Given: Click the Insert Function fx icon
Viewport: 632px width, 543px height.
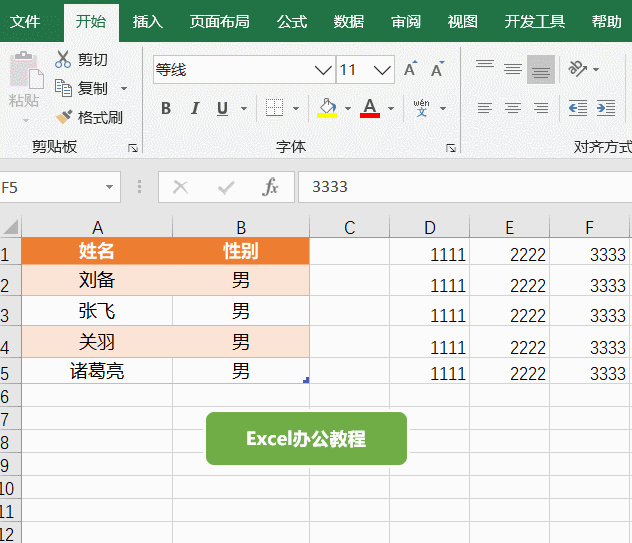Looking at the screenshot, I should [x=270, y=187].
